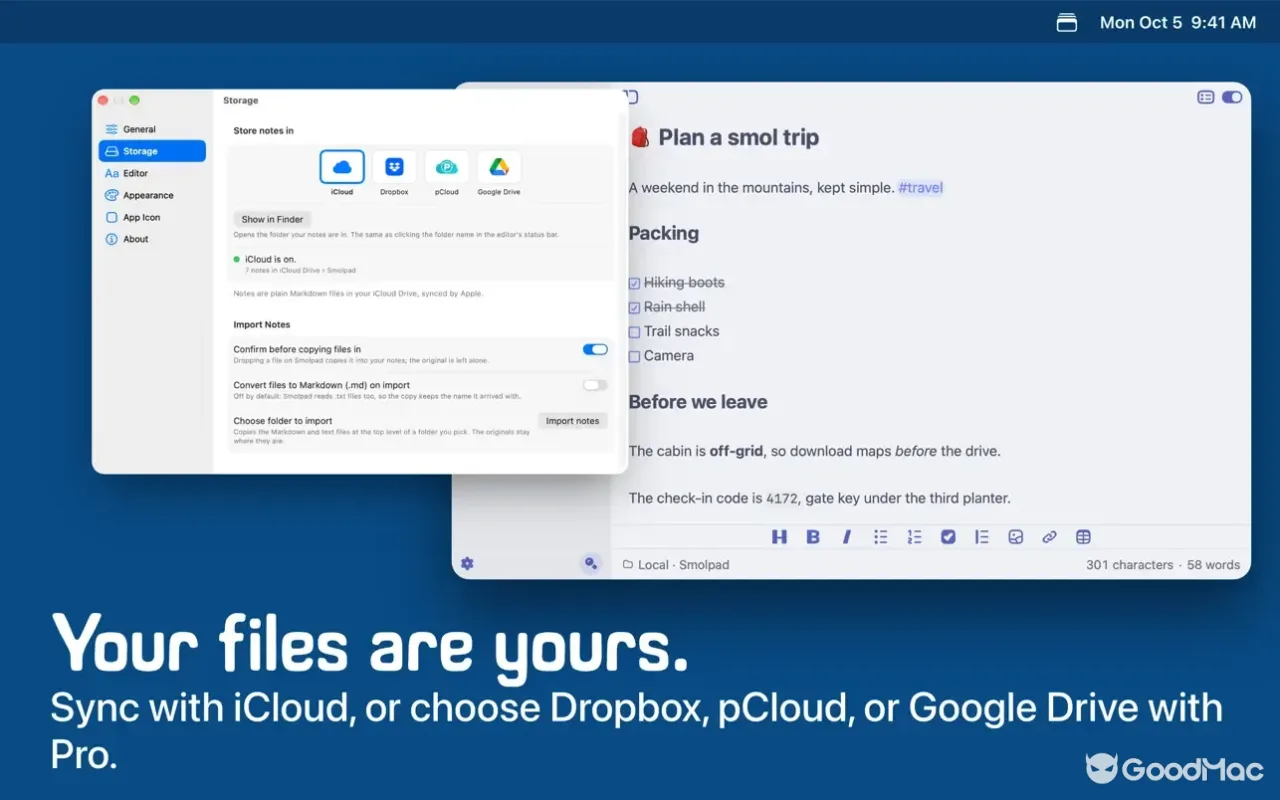
Task: Insert an image from the editor toolbar
Action: [x=1015, y=537]
